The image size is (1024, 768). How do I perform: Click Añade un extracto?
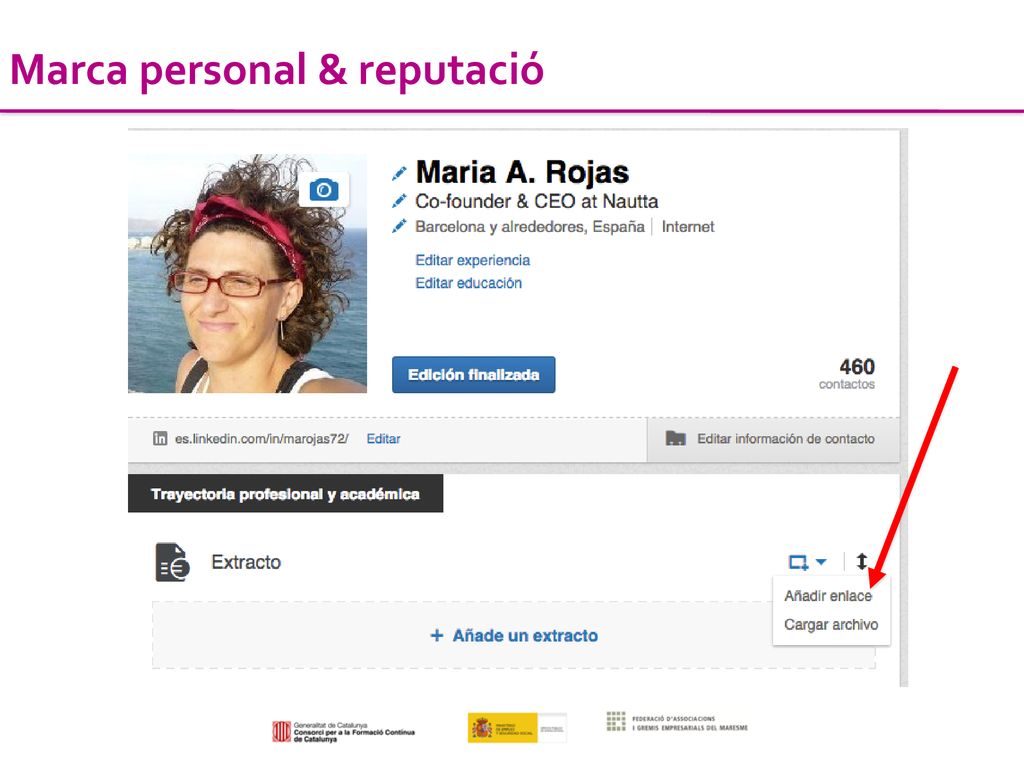pos(514,635)
